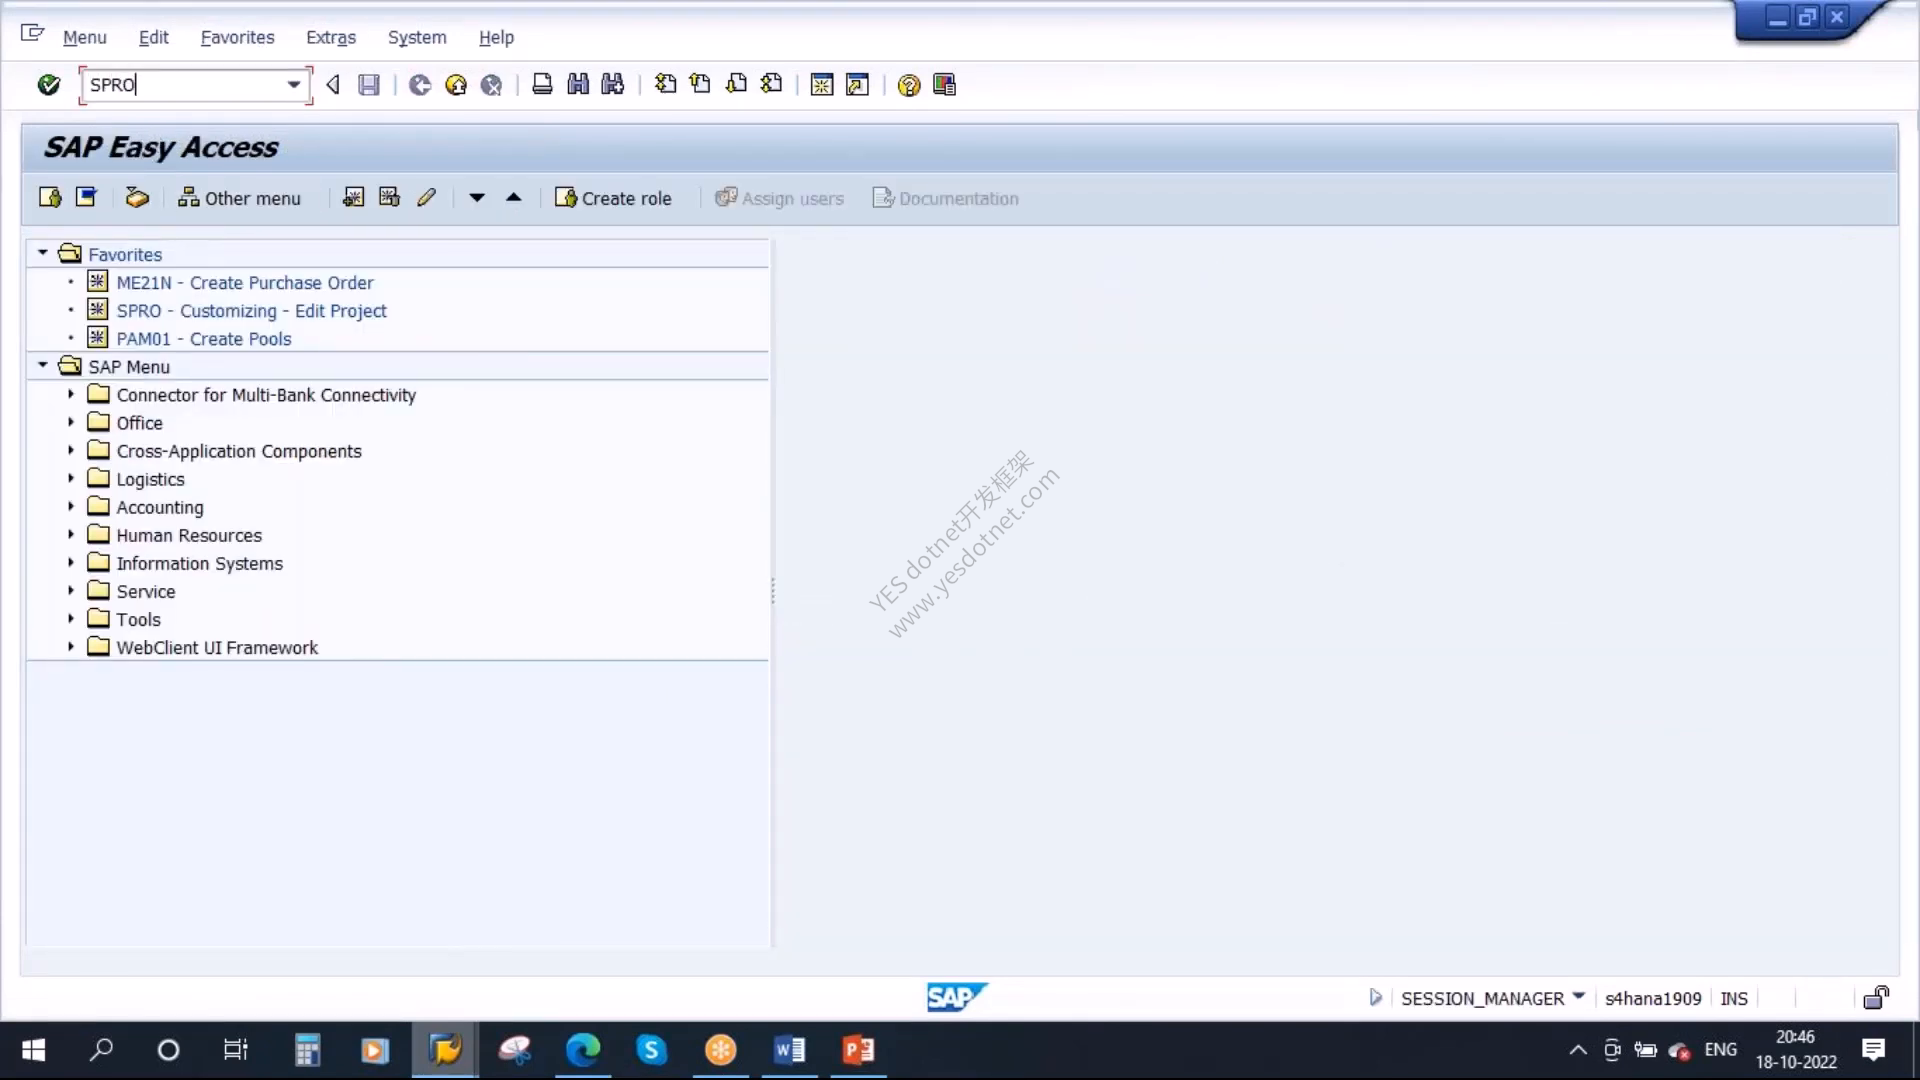1920x1080 pixels.
Task: Select the Cross-Application Components folder
Action: pyautogui.click(x=239, y=451)
